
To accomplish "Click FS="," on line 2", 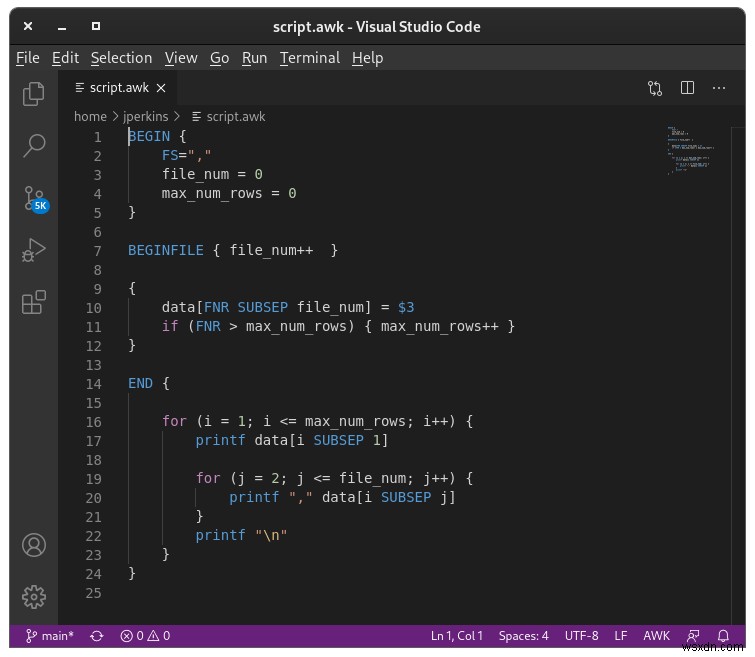I will point(186,156).
